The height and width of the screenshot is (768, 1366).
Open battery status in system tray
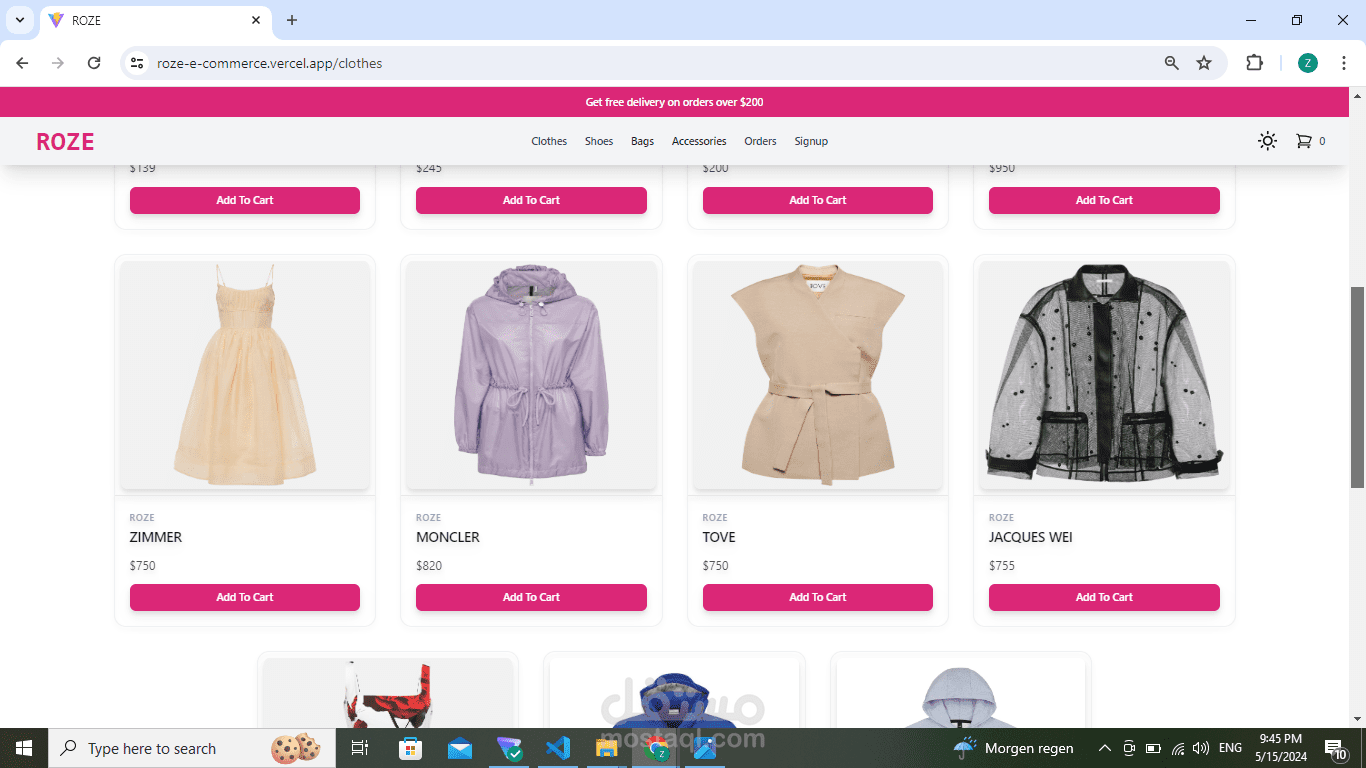1153,748
